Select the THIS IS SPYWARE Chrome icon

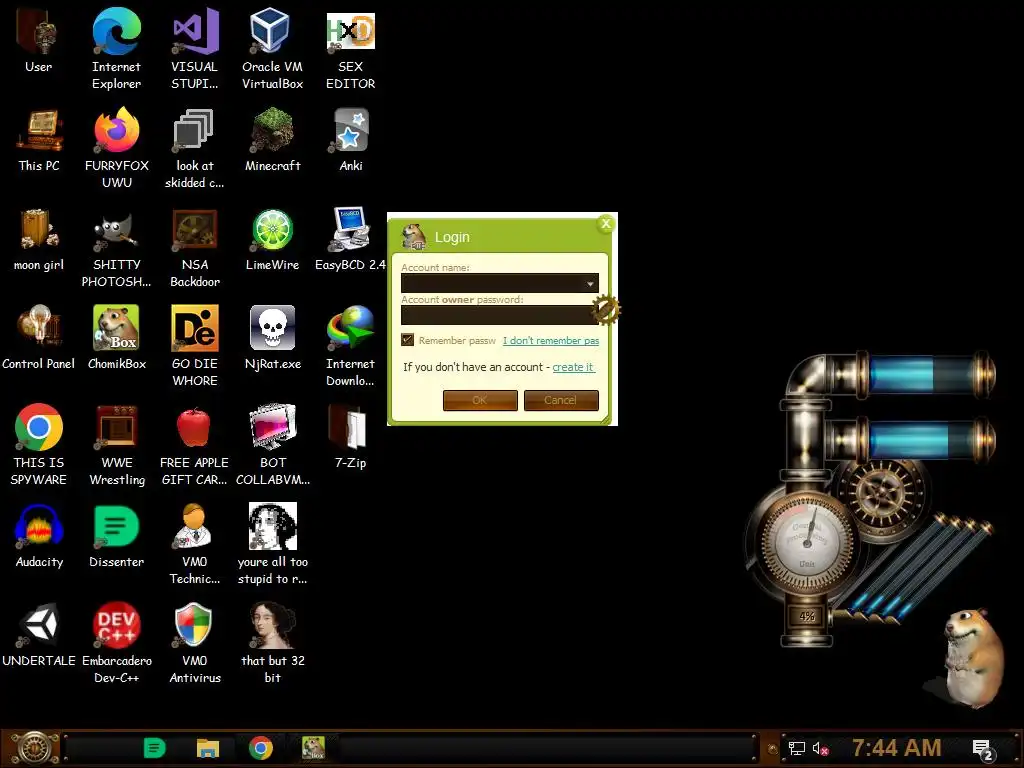39,445
